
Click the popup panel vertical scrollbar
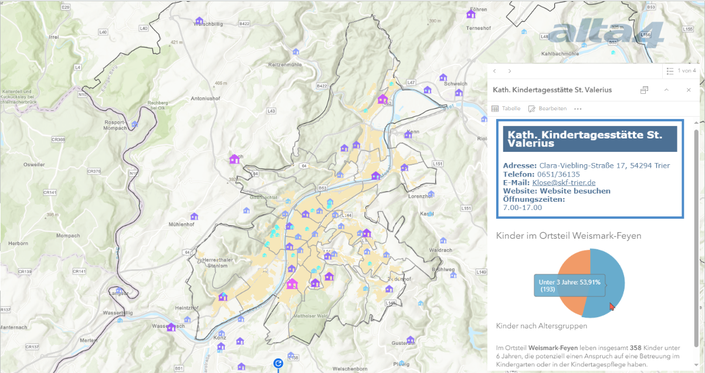point(697,238)
